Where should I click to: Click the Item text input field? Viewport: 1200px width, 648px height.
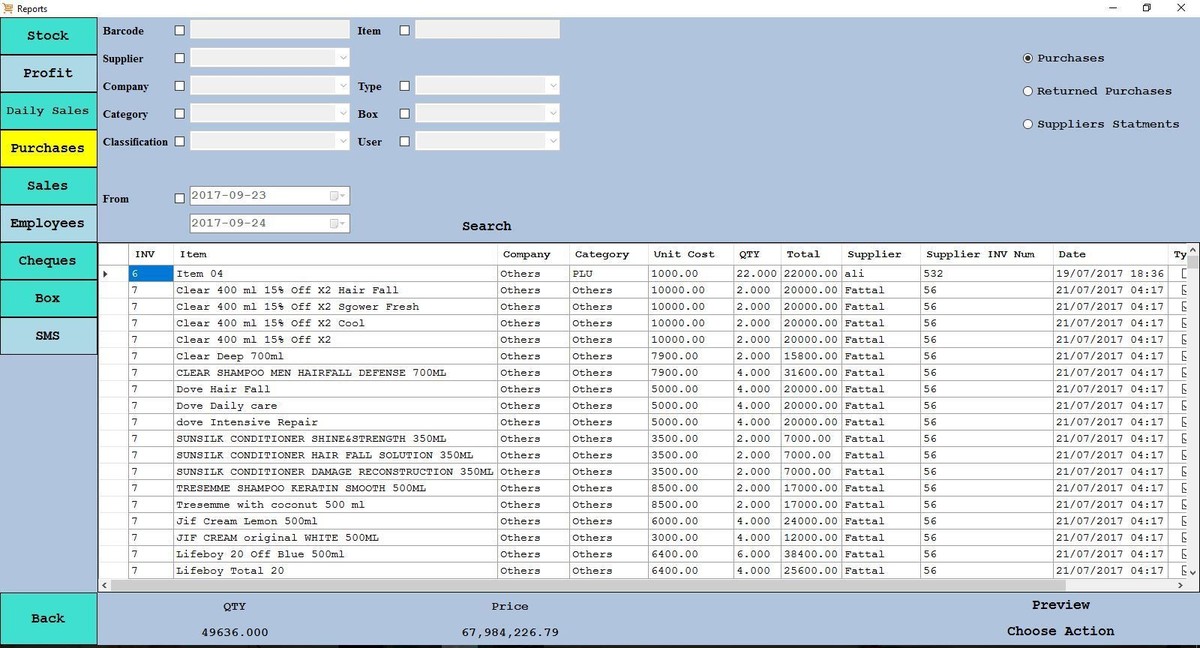point(487,31)
